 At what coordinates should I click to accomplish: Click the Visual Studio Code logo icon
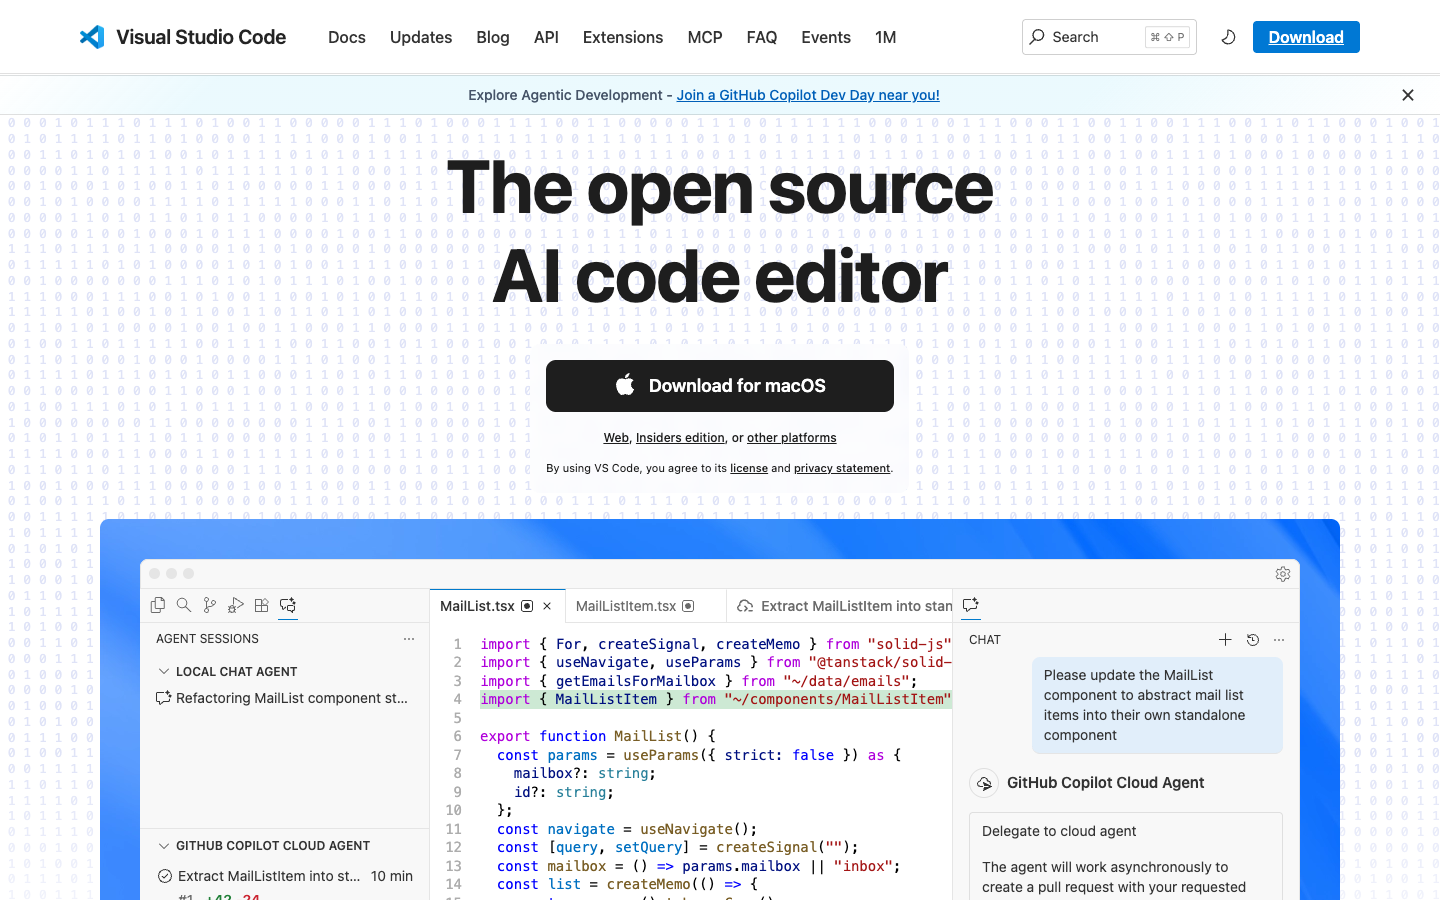tap(92, 37)
